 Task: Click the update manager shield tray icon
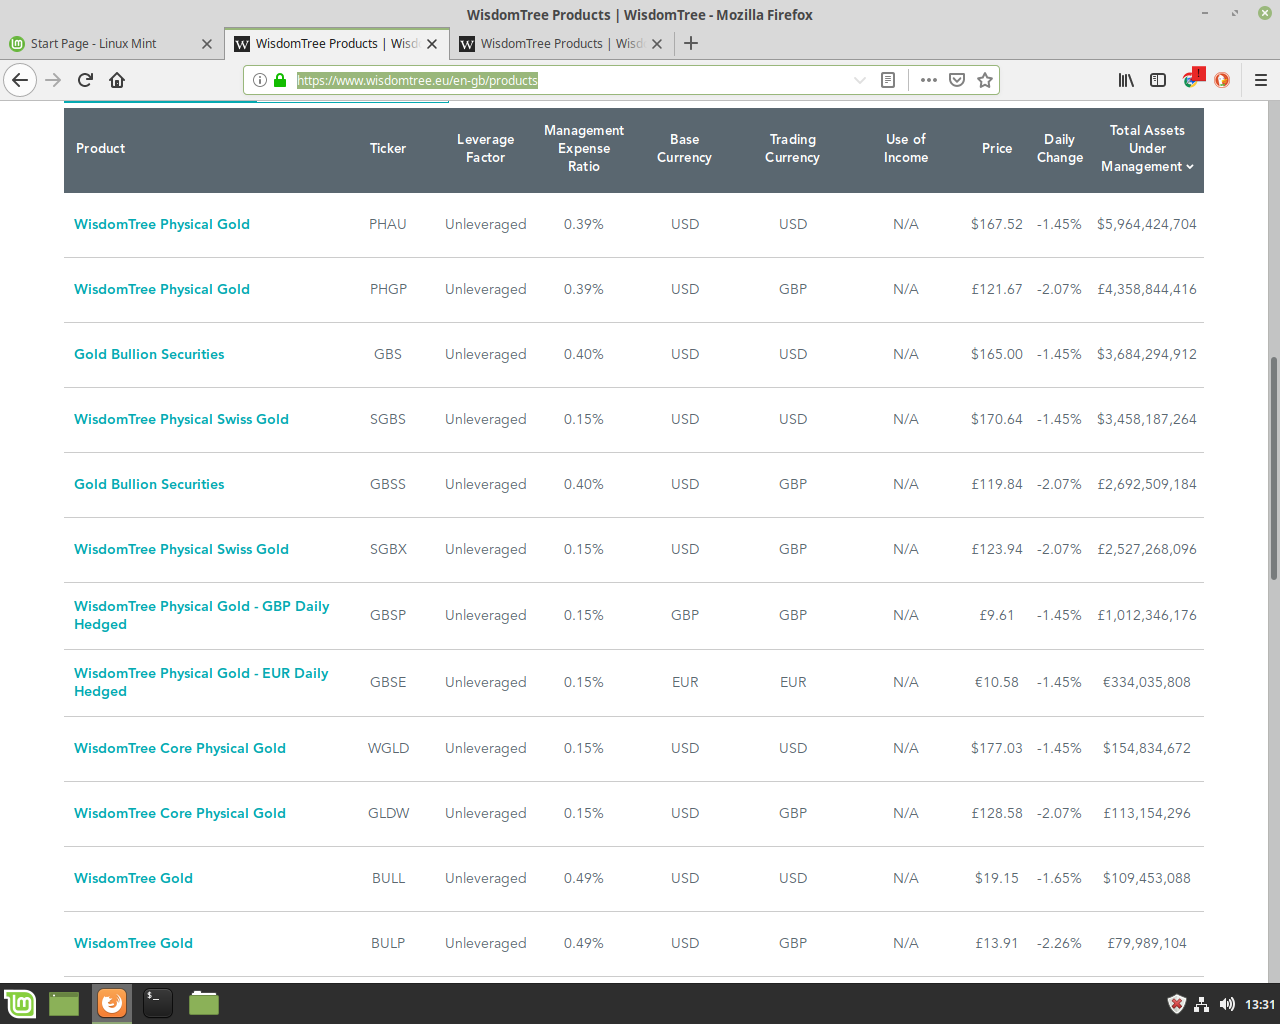tap(1177, 1004)
